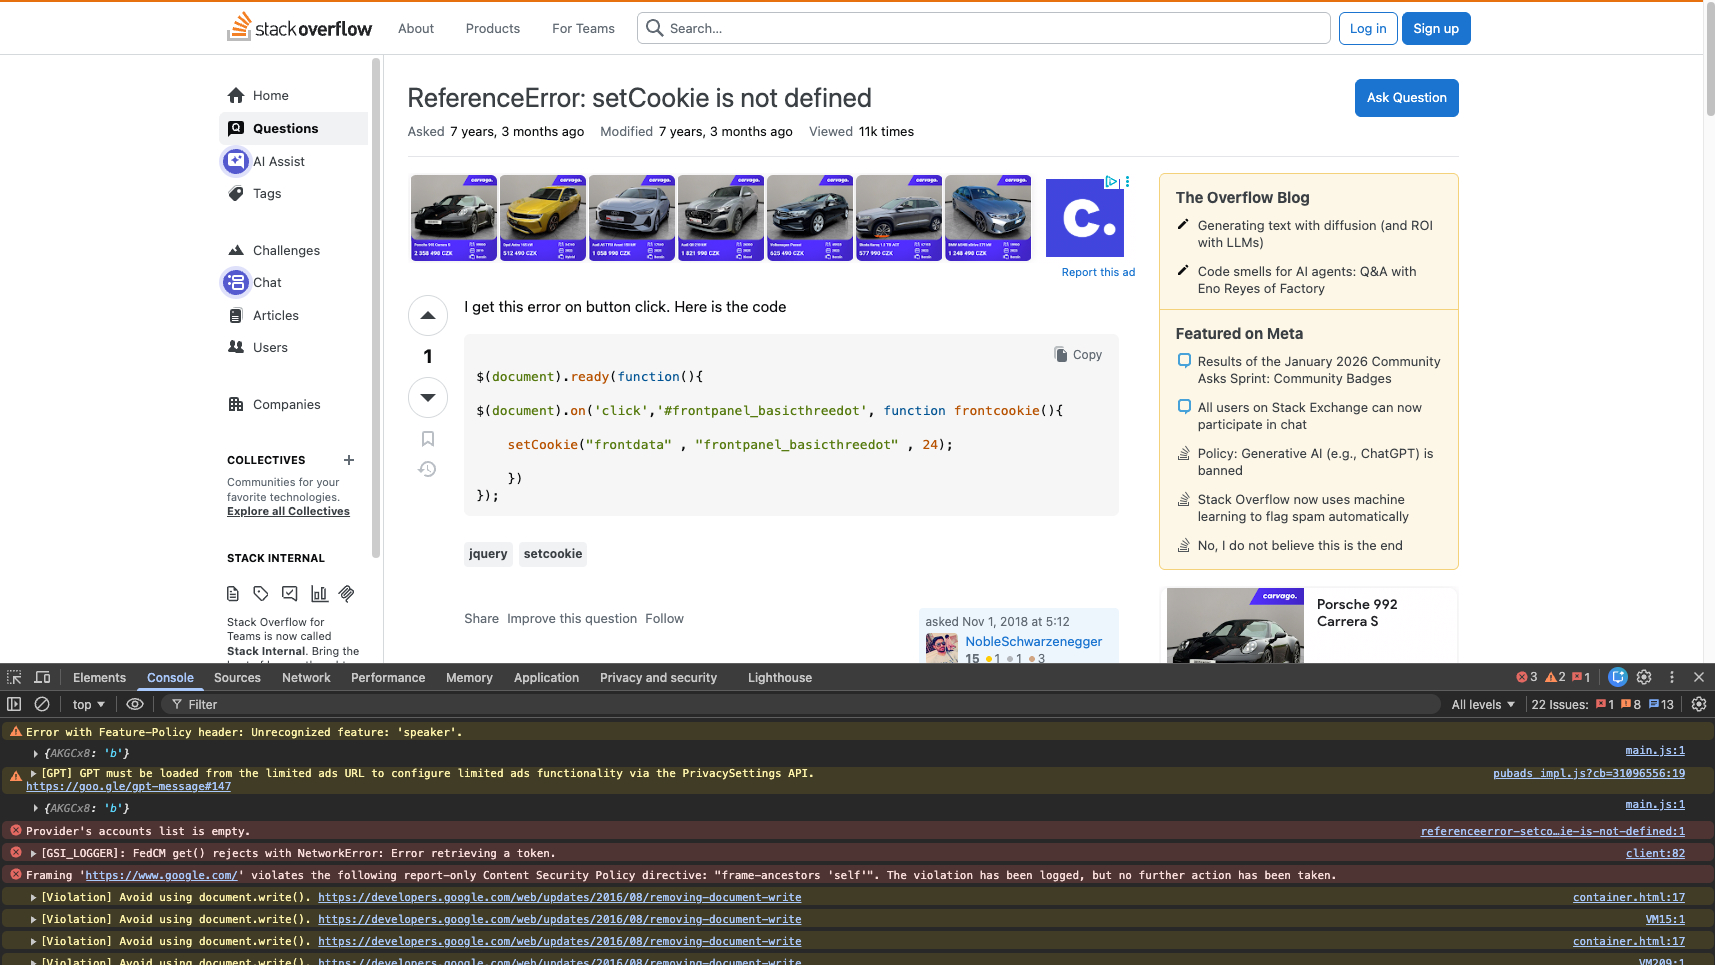Open the top JavaScript context dropdown
Image resolution: width=1715 pixels, height=965 pixels.
[88, 704]
